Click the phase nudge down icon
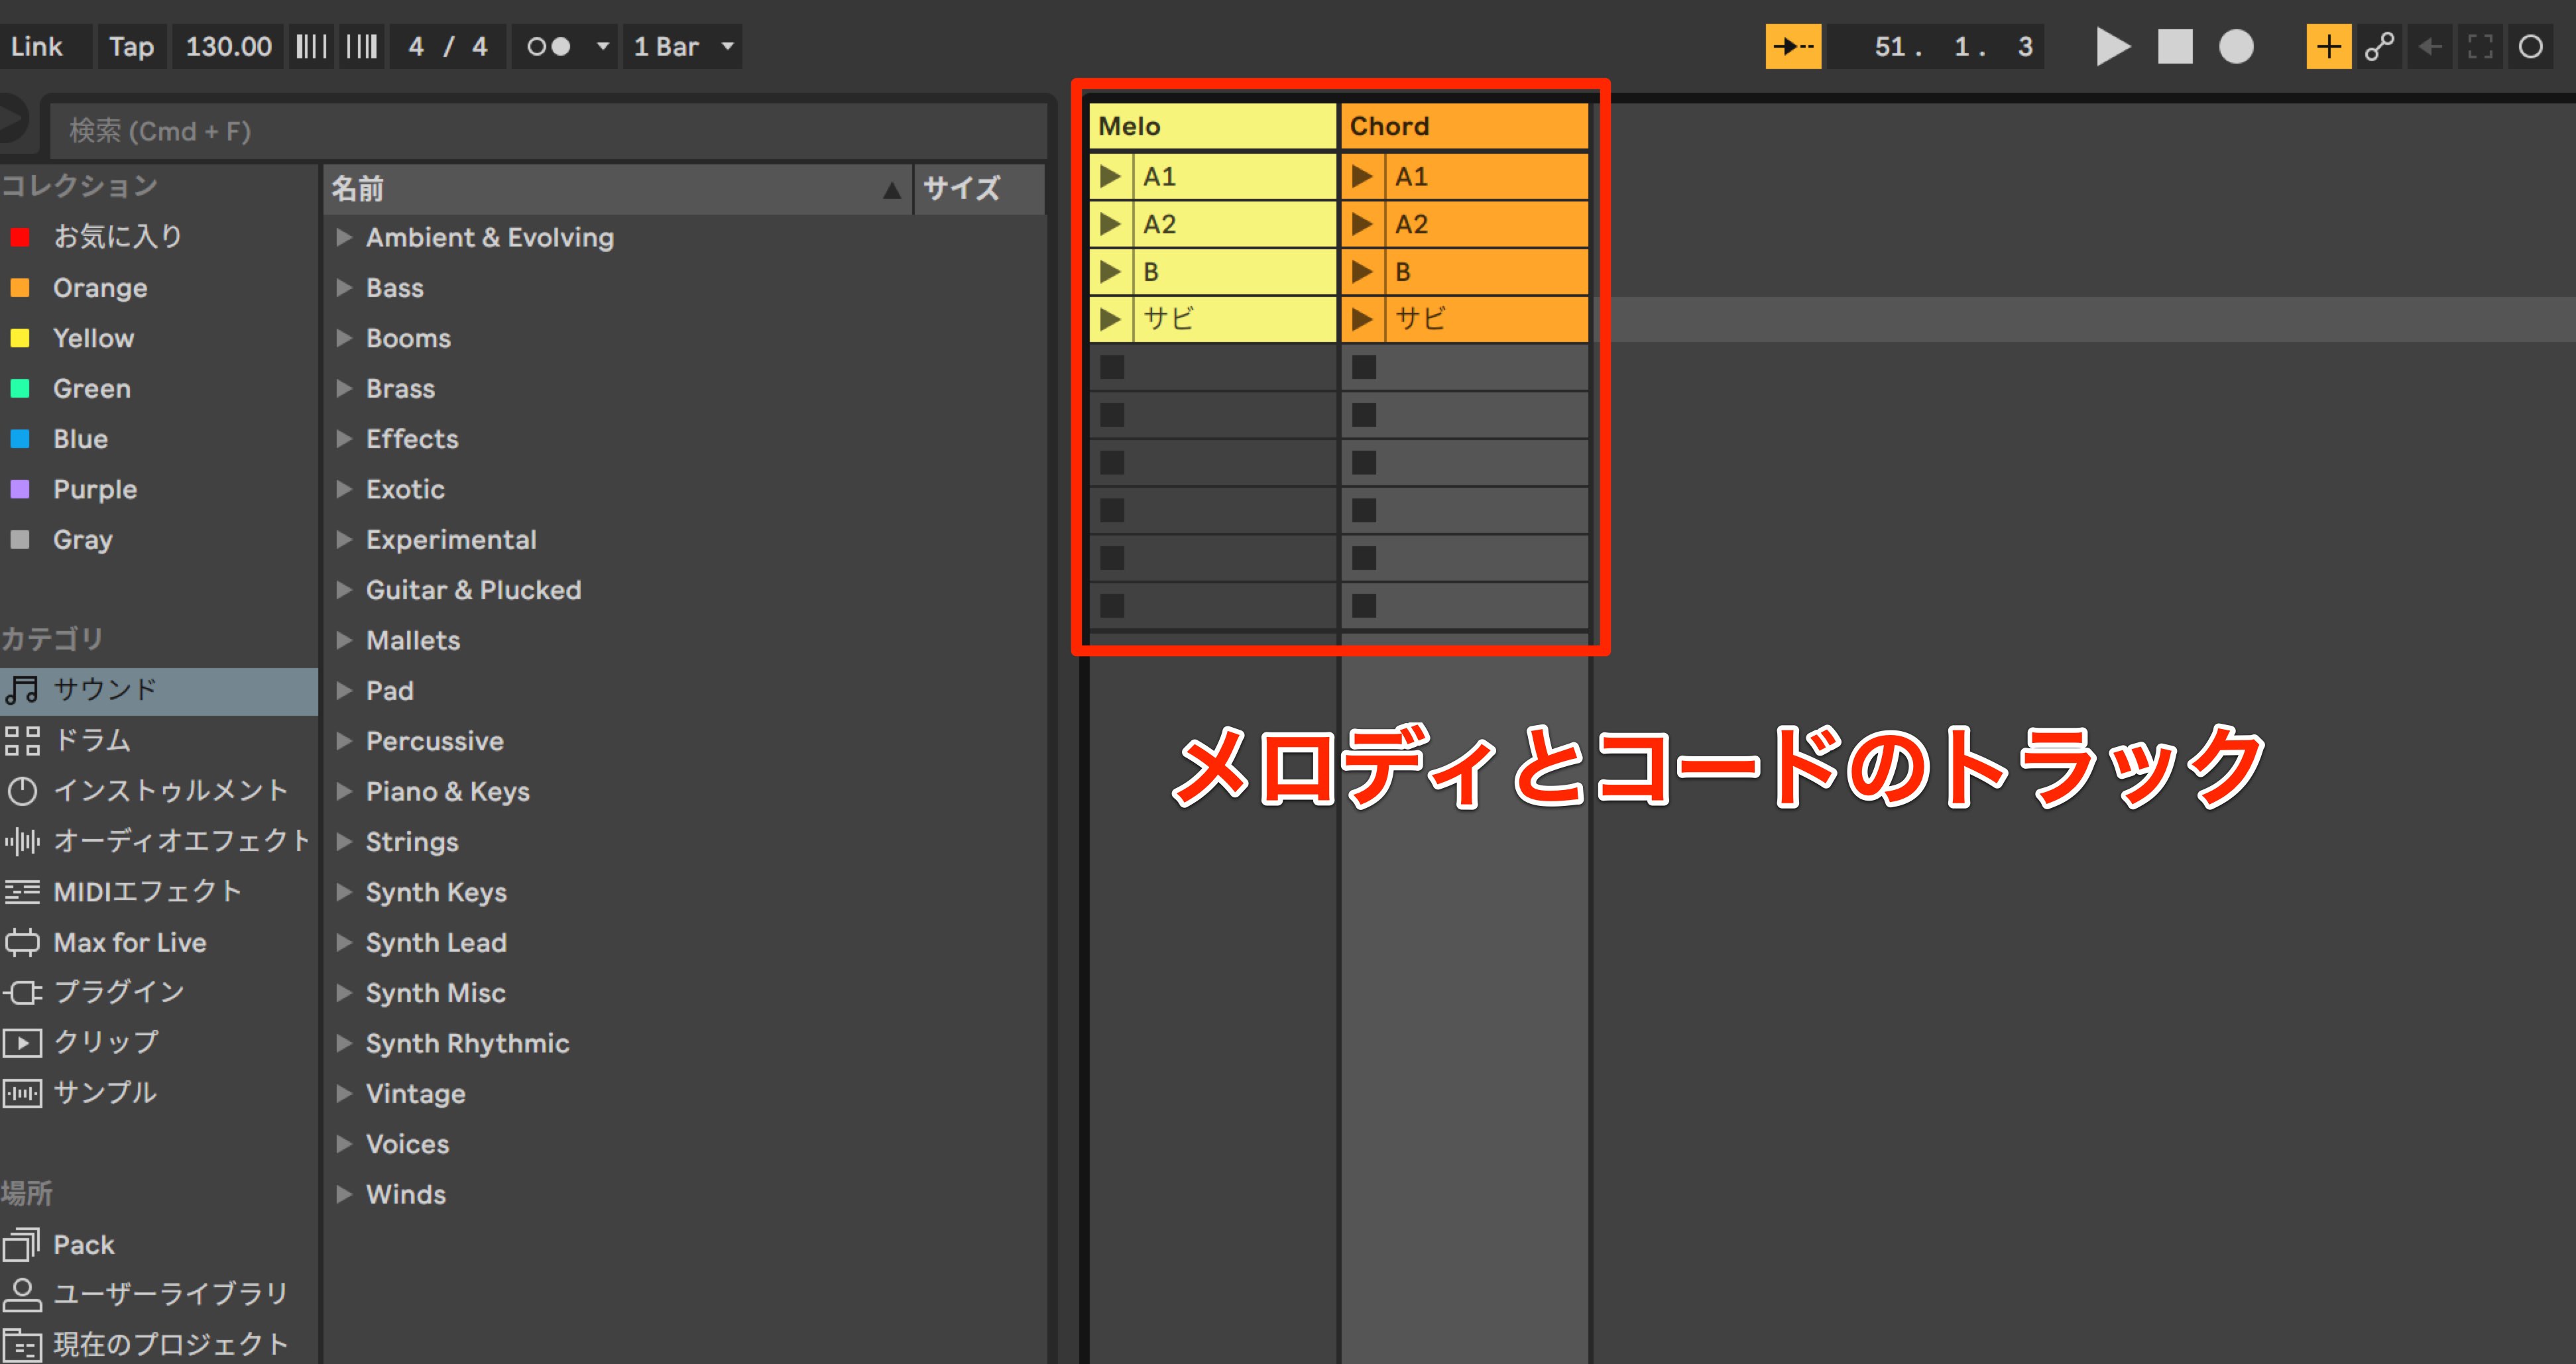This screenshot has width=2576, height=1364. pos(311,46)
